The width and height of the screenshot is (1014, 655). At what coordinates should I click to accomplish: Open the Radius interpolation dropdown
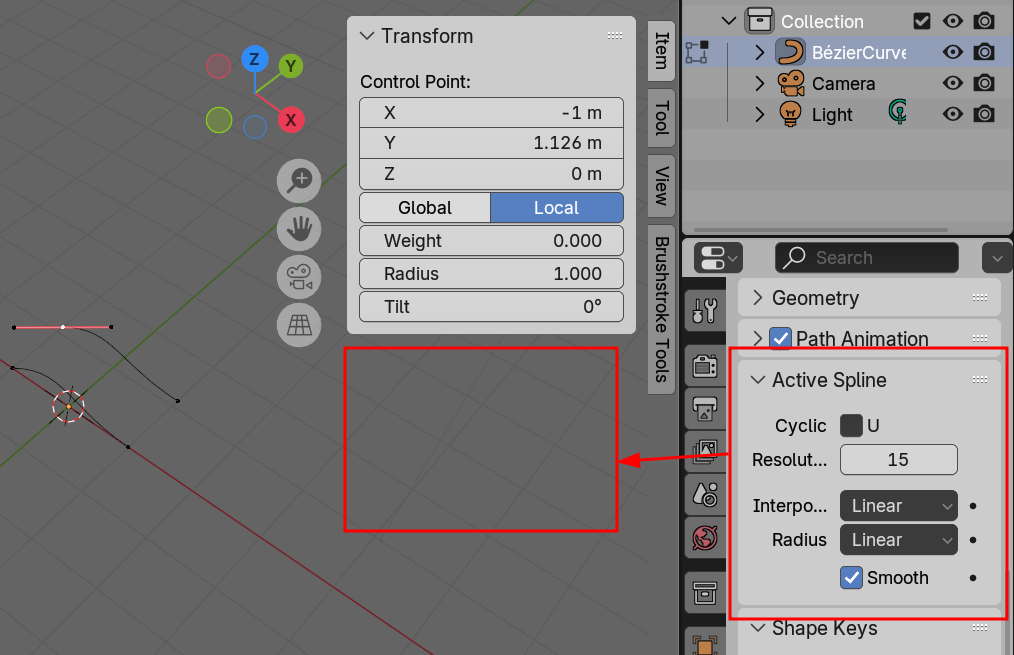[899, 540]
